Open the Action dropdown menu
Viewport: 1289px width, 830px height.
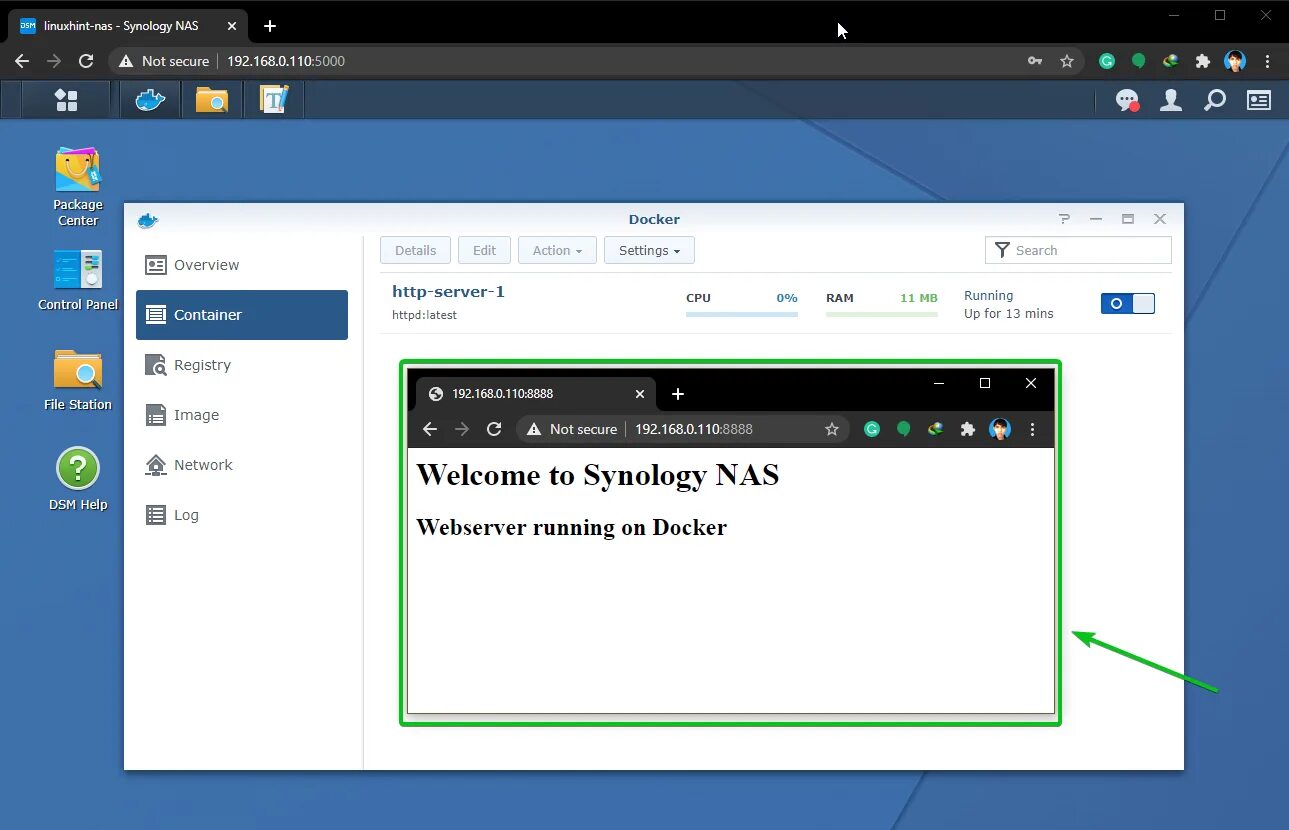(557, 250)
